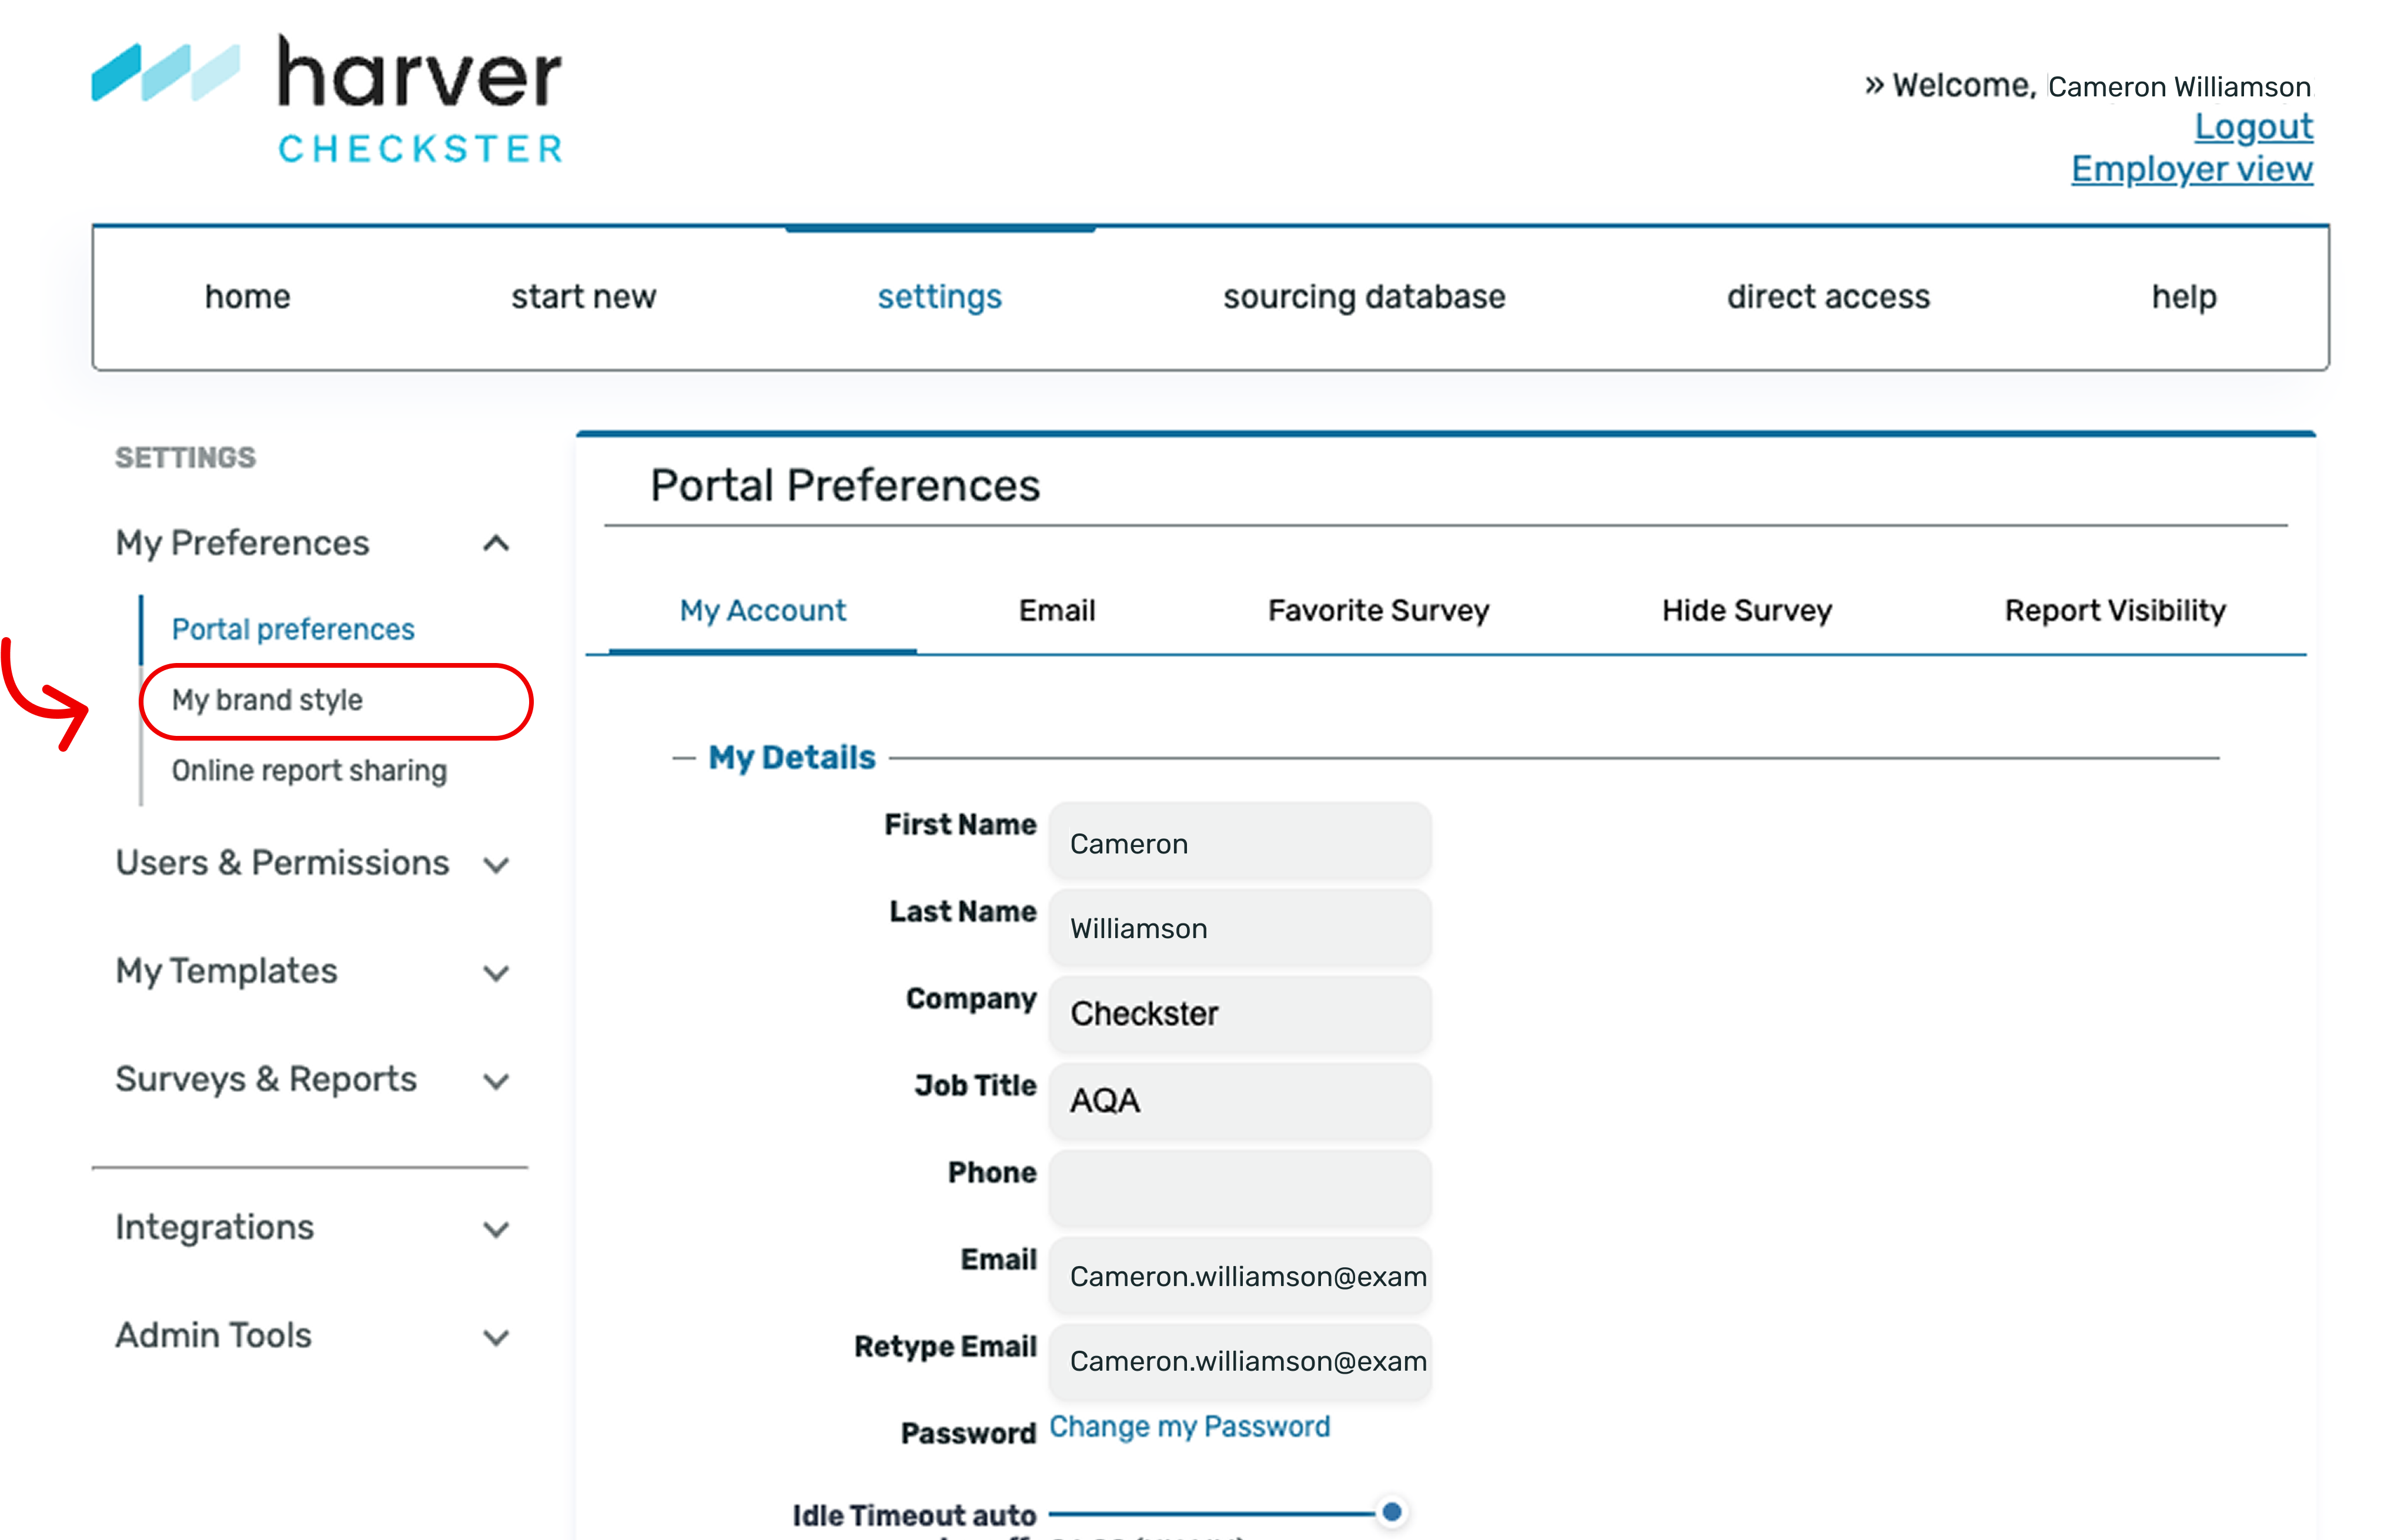
Task: Open Portal preferences settings
Action: click(293, 628)
